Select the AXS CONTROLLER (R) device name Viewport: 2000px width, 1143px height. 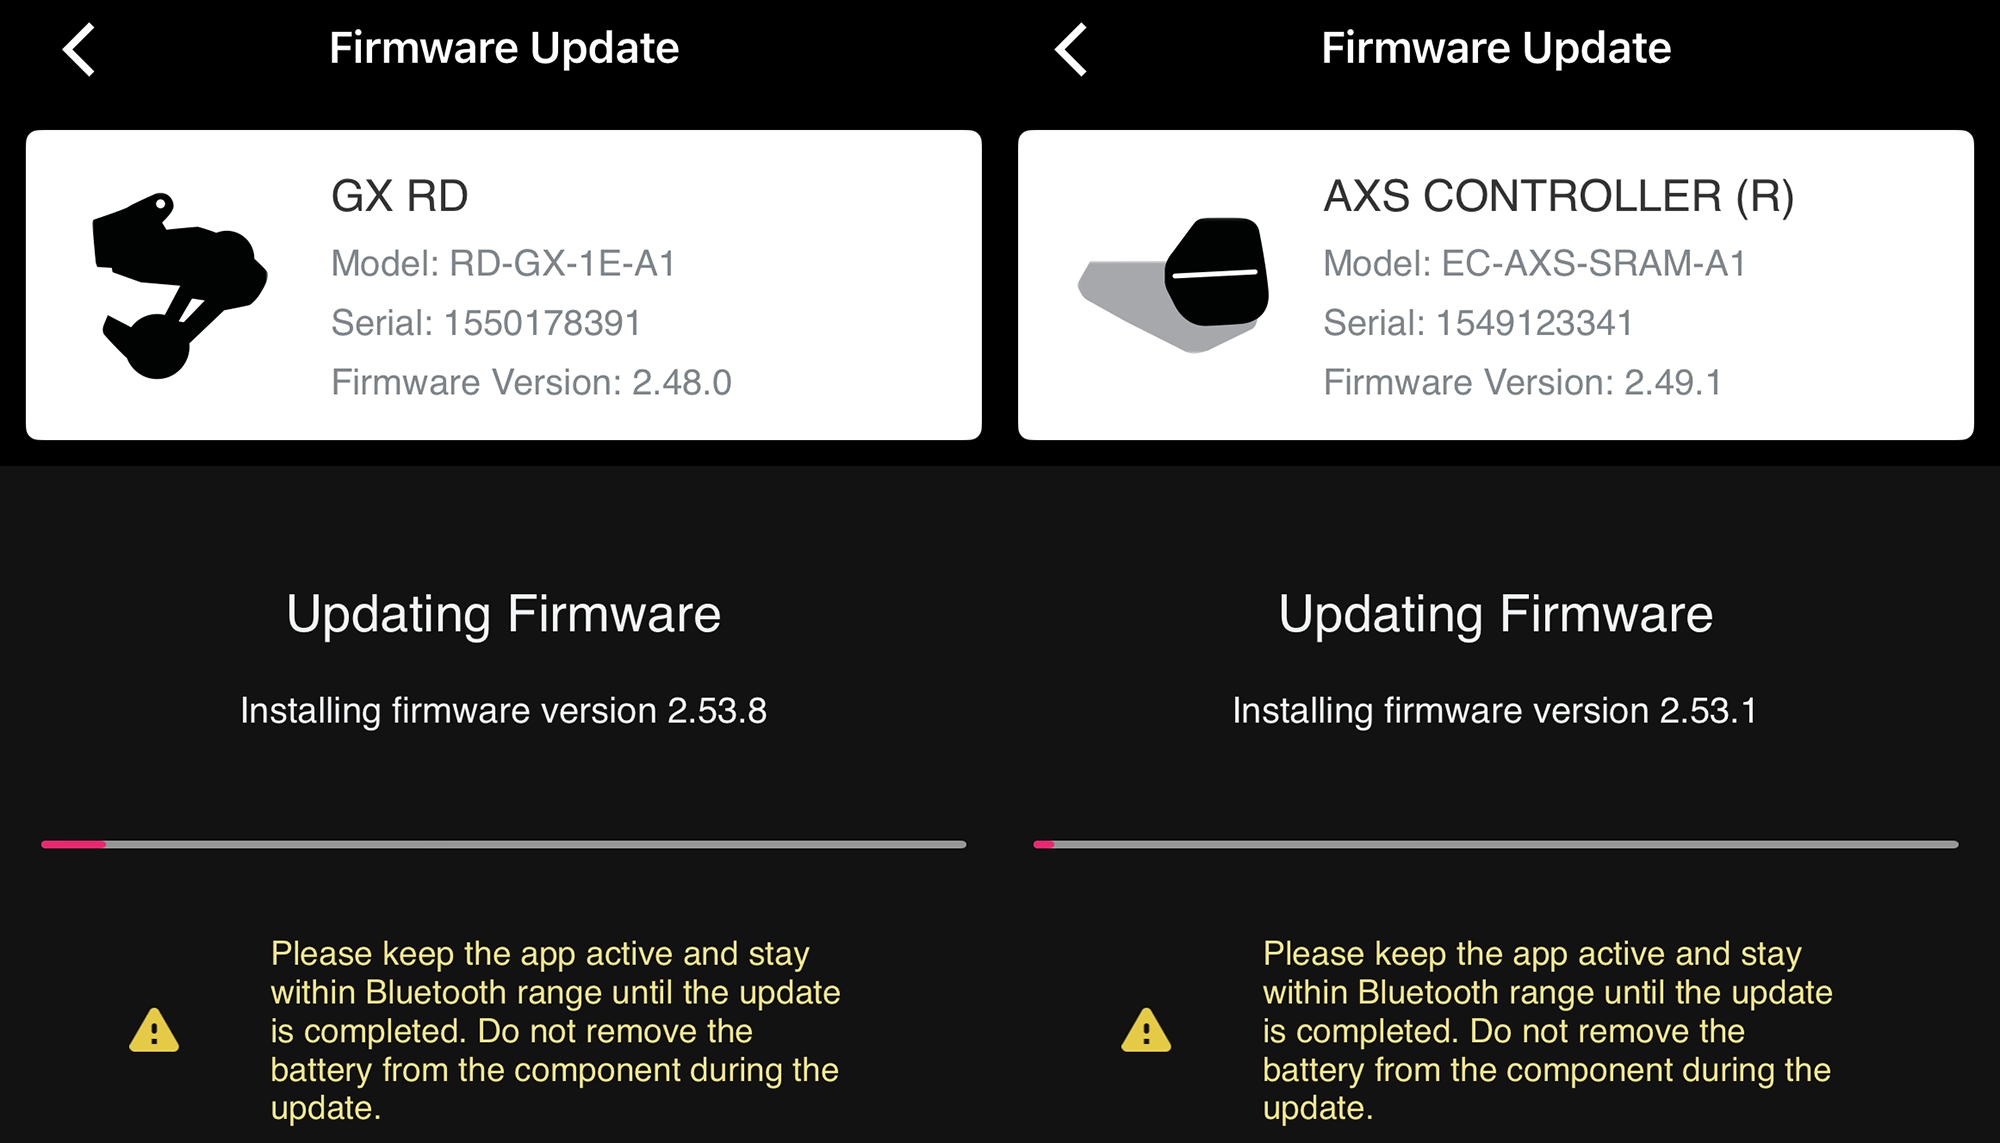tap(1559, 196)
